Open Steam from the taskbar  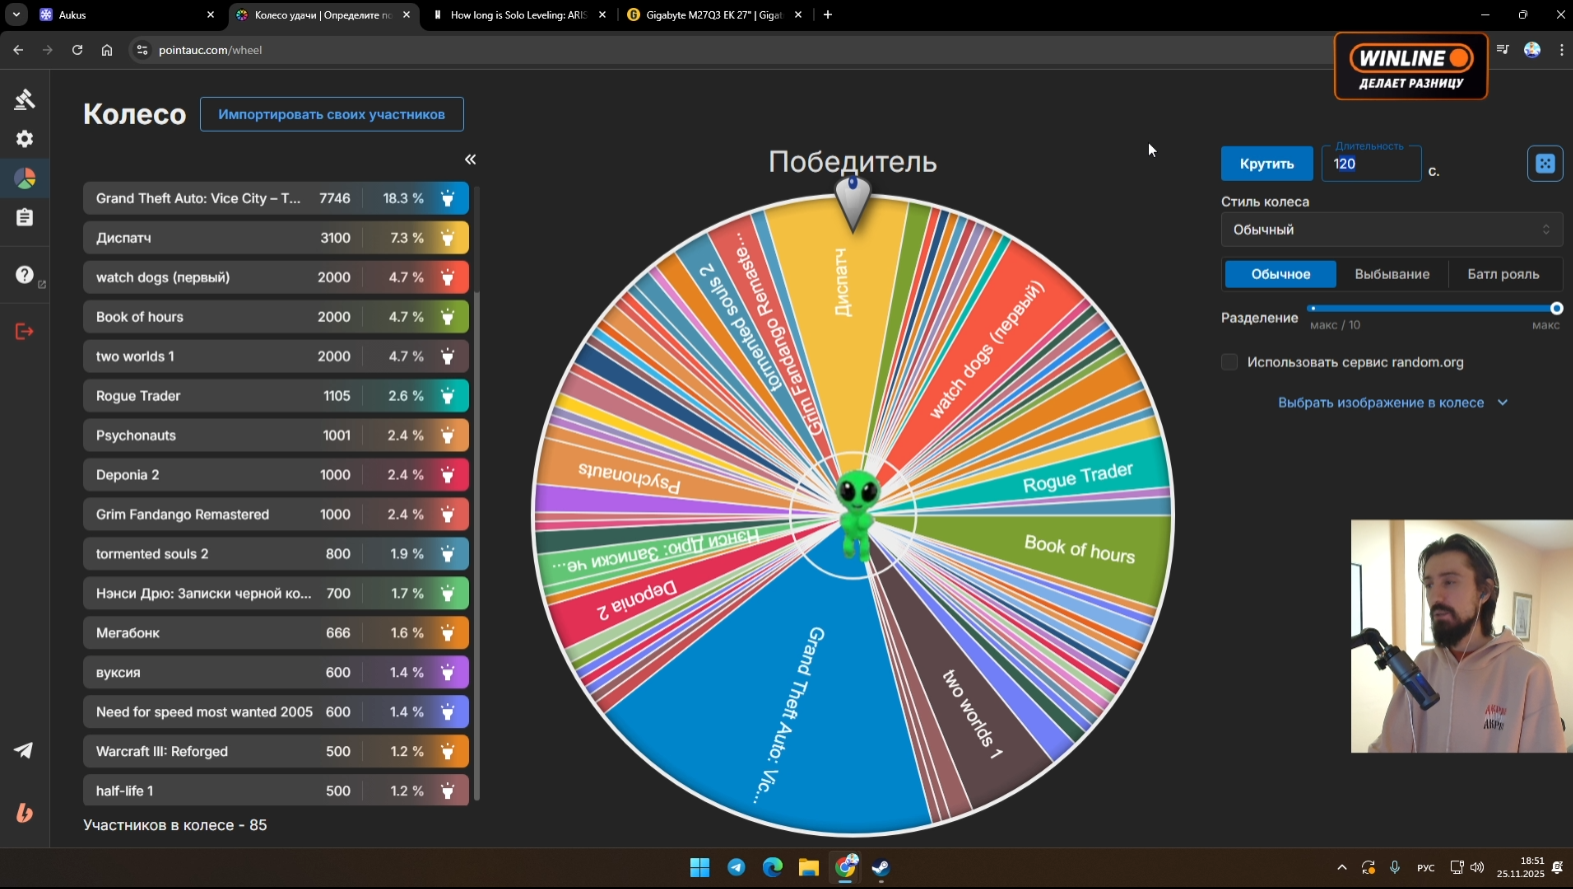881,867
